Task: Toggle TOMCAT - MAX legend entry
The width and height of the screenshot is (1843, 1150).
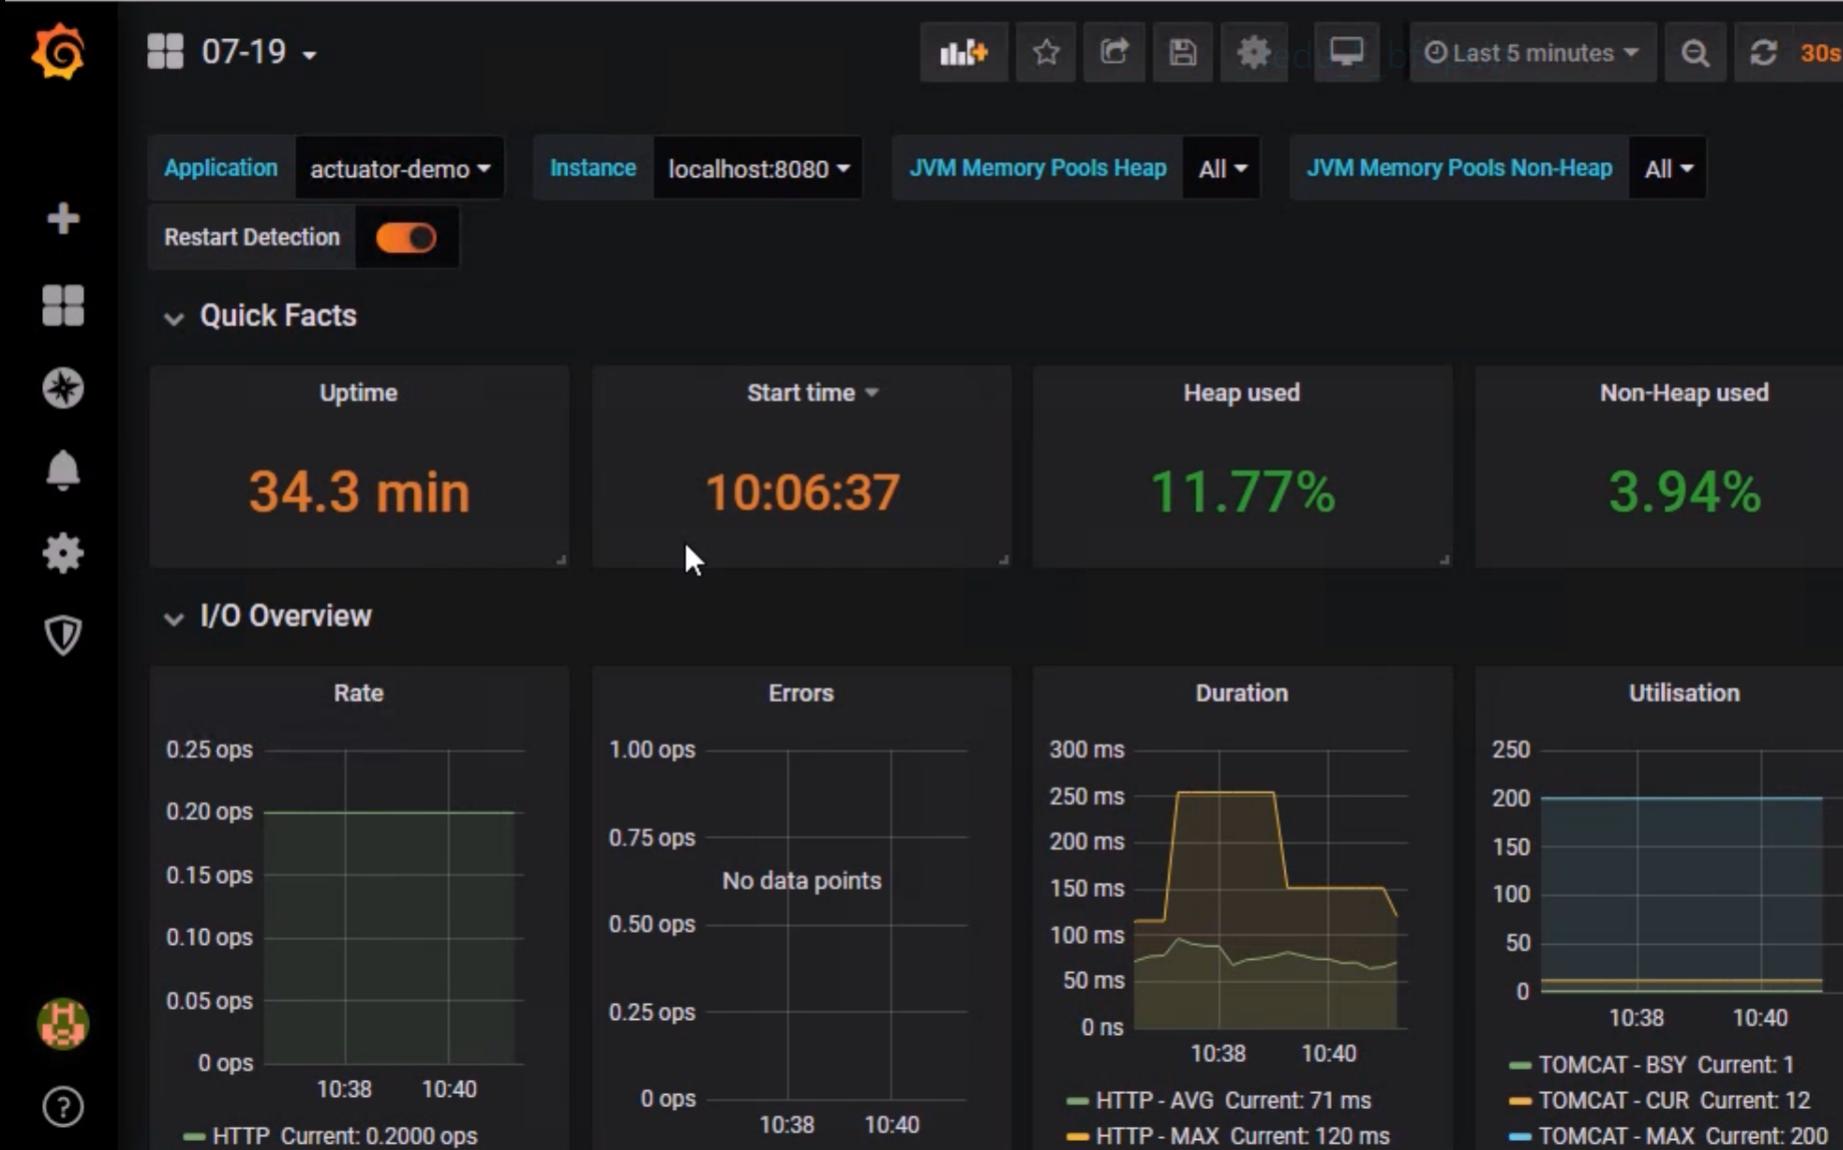Action: [1616, 1136]
